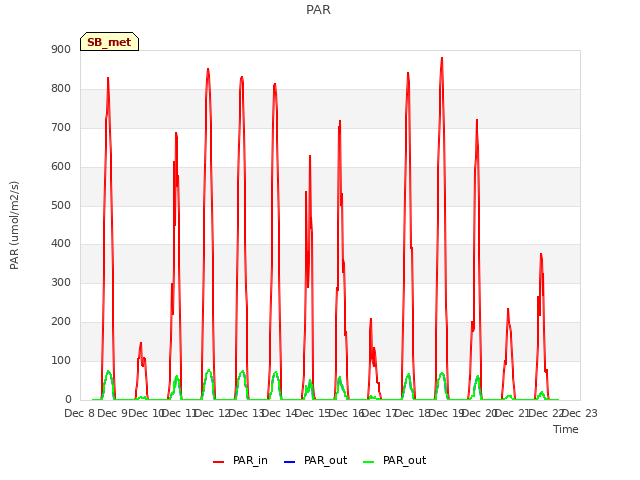Click the Dec 23 x-axis label
640x480 pixels.
point(580,413)
